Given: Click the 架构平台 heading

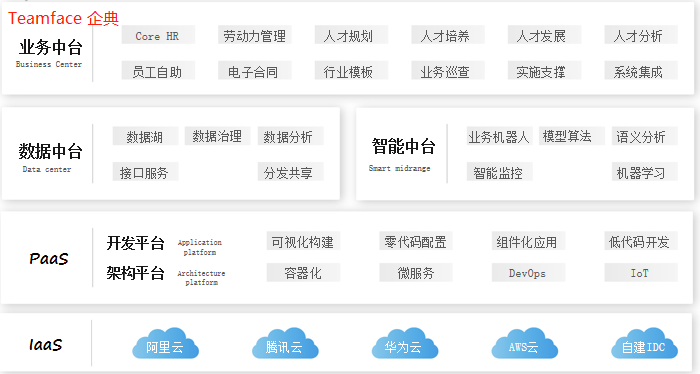Looking at the screenshot, I should click(135, 273).
